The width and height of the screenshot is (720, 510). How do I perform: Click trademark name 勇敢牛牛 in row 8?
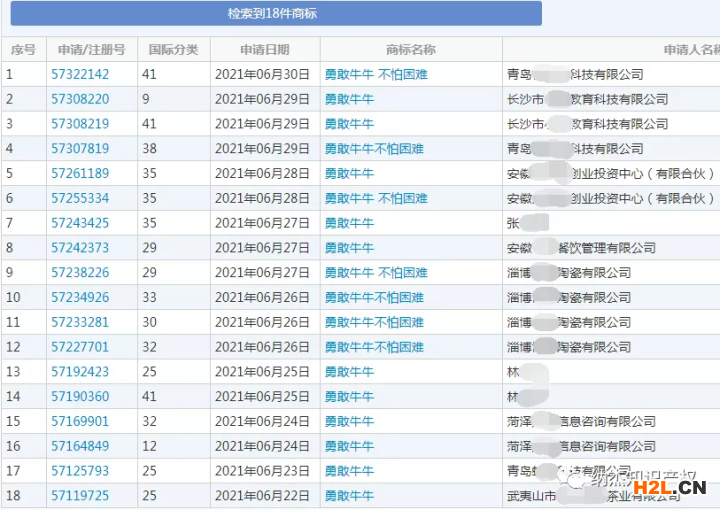pos(349,248)
